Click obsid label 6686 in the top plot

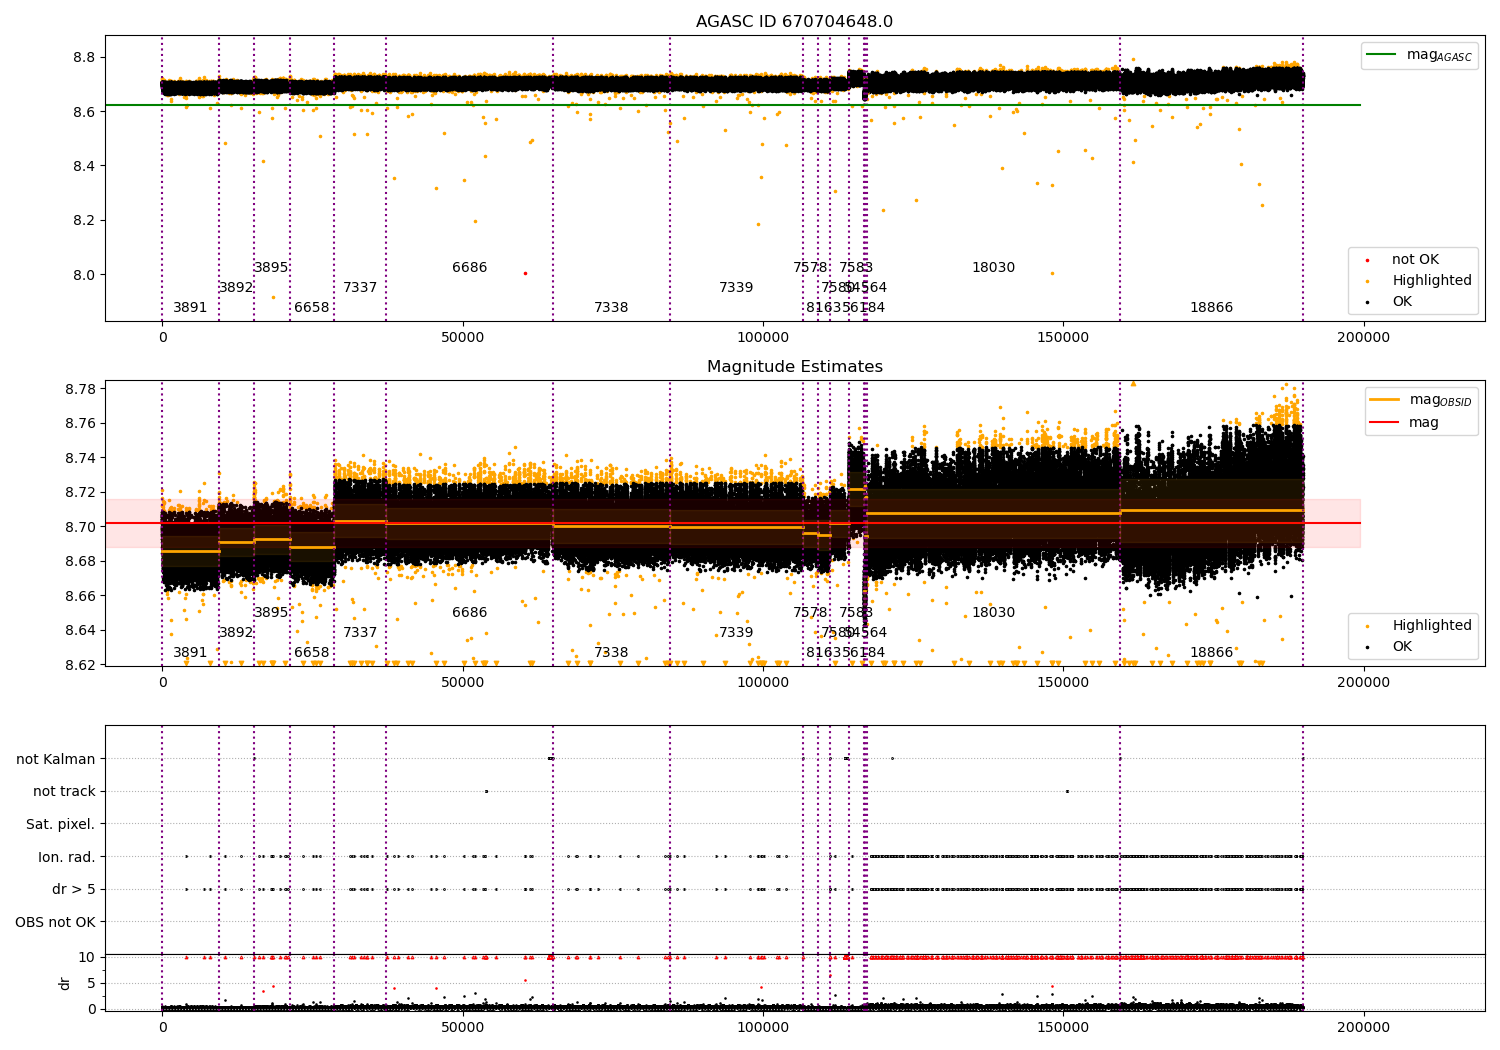pyautogui.click(x=469, y=268)
